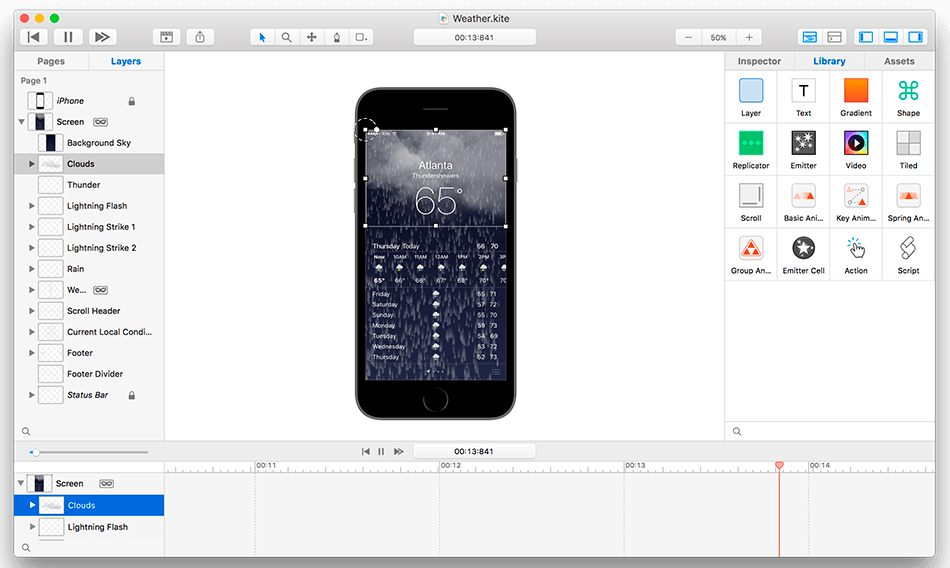Viewport: 950px width, 568px height.
Task: Select the arrow pointer tool
Action: (x=262, y=38)
